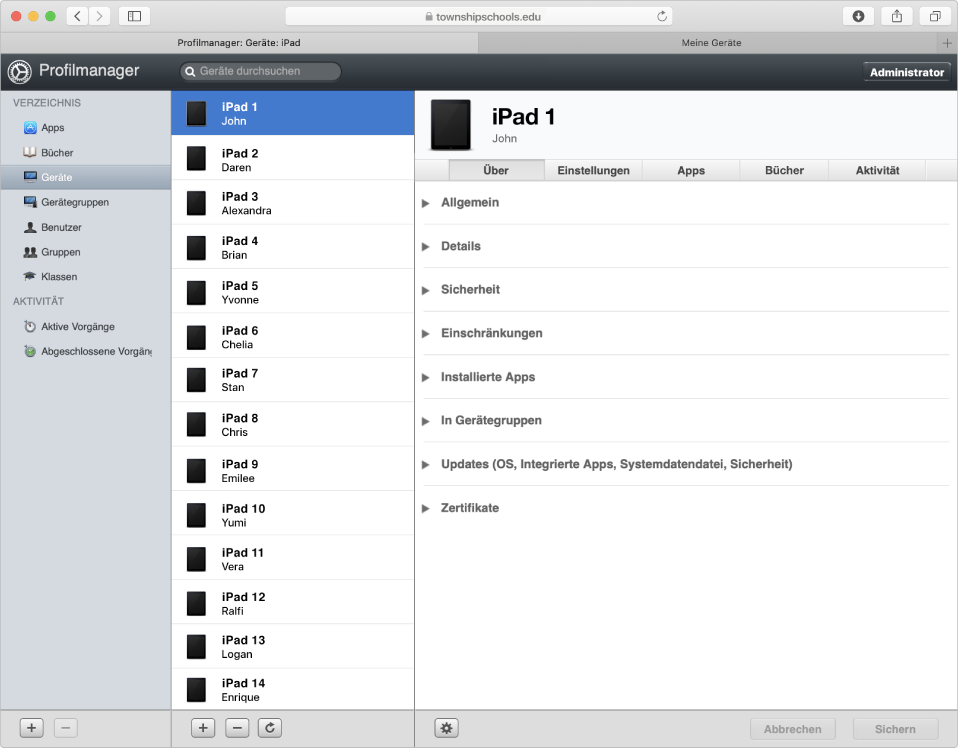Select iPad 13 Logan
The height and width of the screenshot is (750, 958).
click(x=293, y=647)
